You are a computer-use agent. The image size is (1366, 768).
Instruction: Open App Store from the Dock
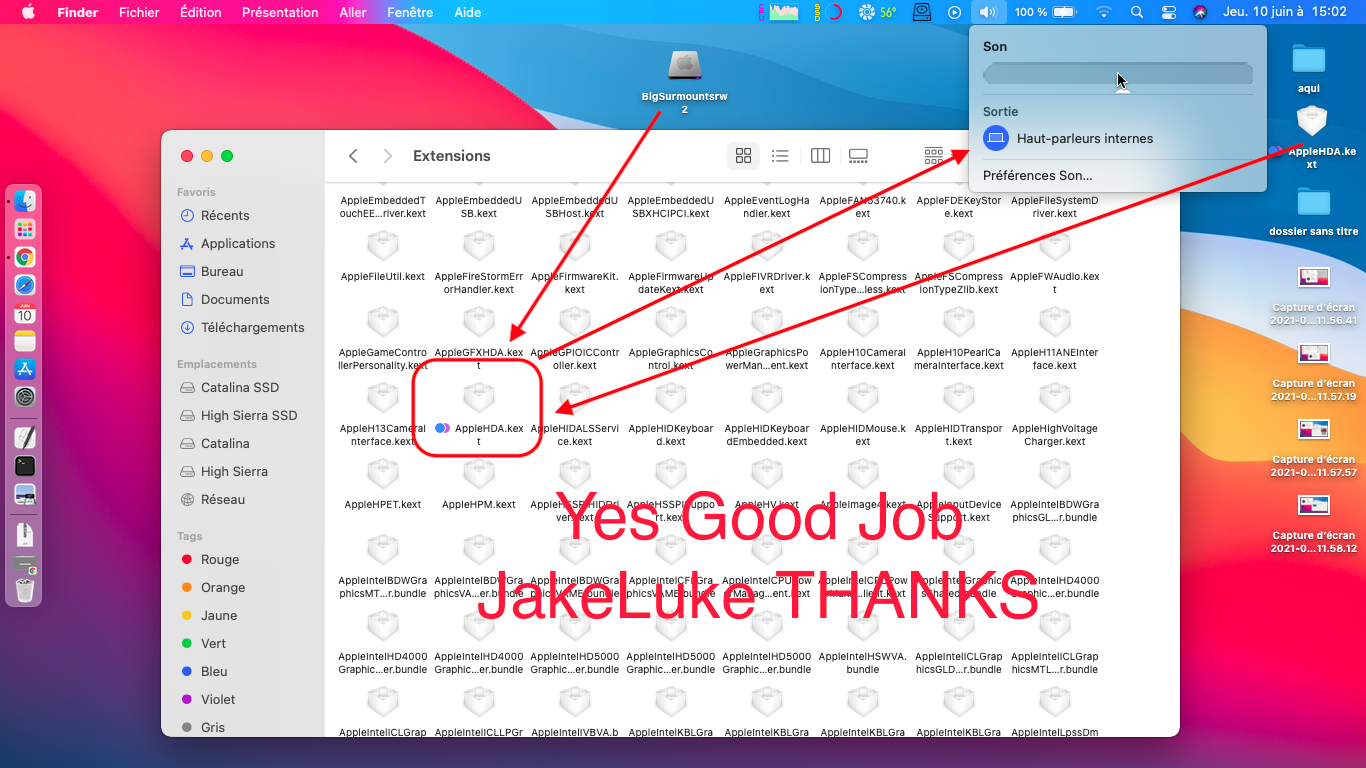click(x=25, y=369)
